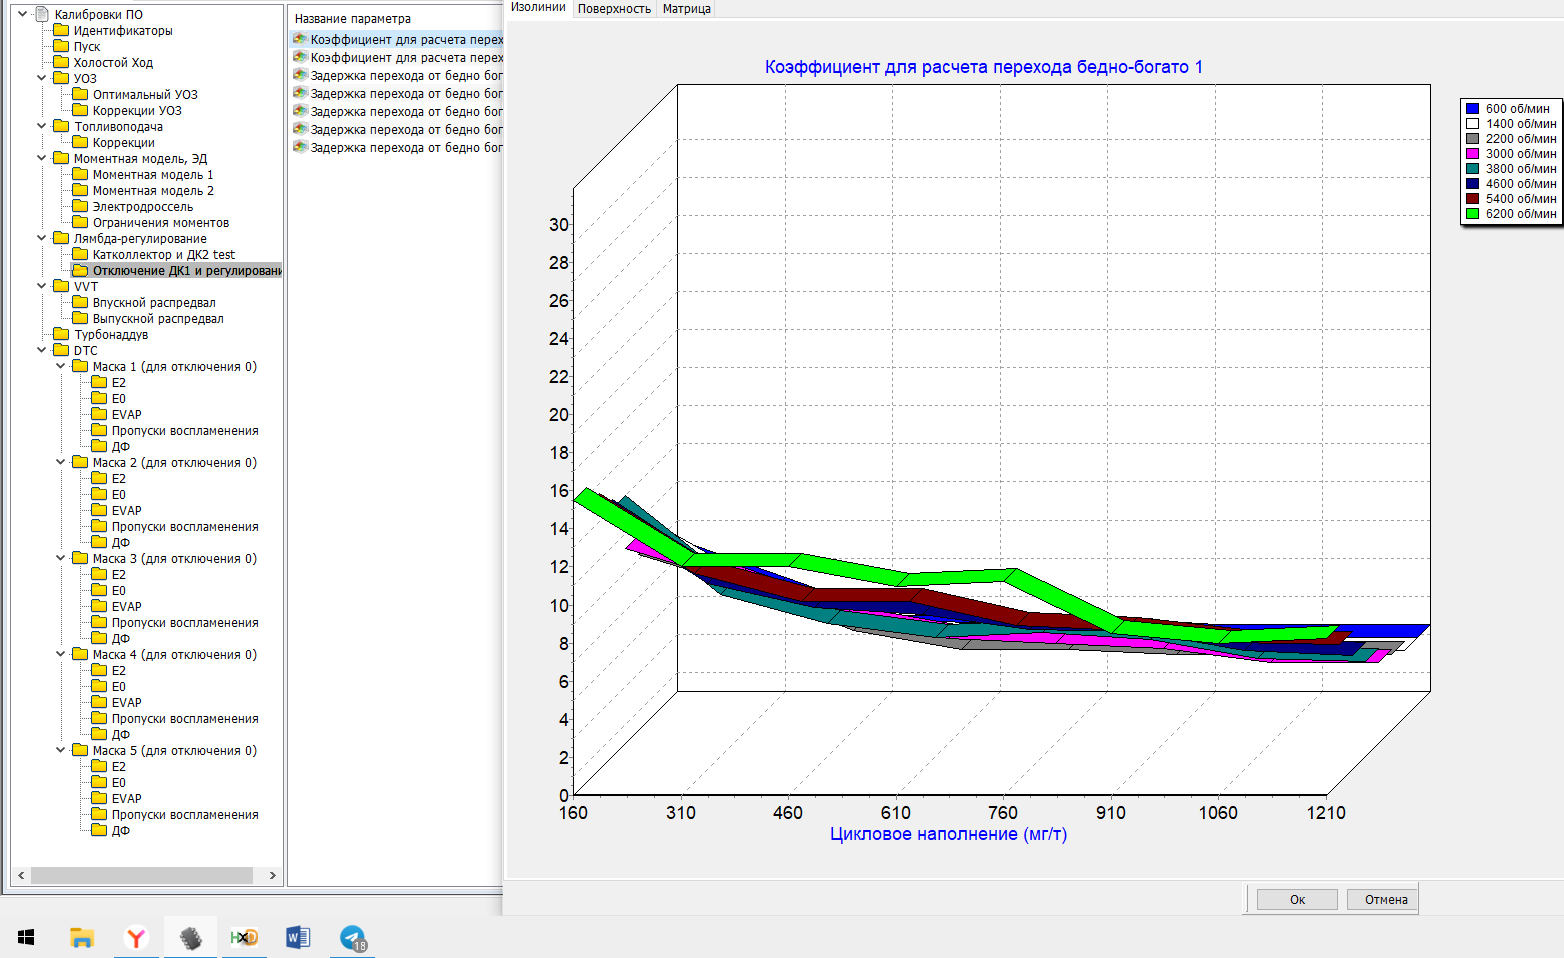
Task: Collapse the УОЗ tree branch
Action: click(x=41, y=78)
